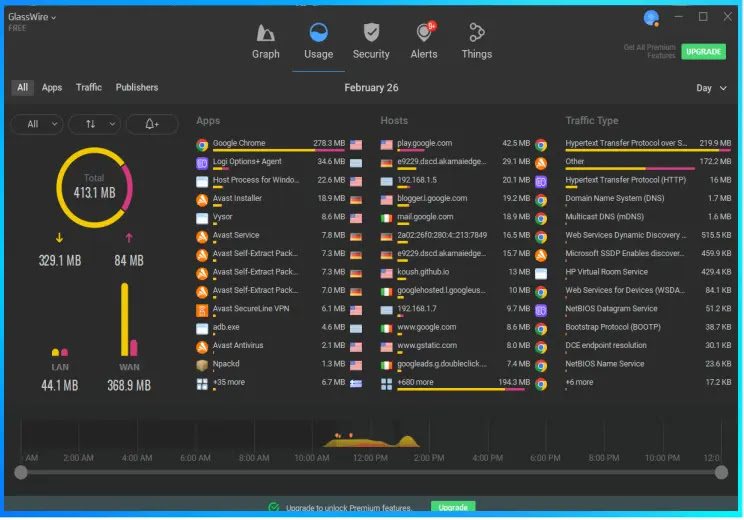Open the Alerts icon with red badge
744x520 pixels.
(x=424, y=32)
